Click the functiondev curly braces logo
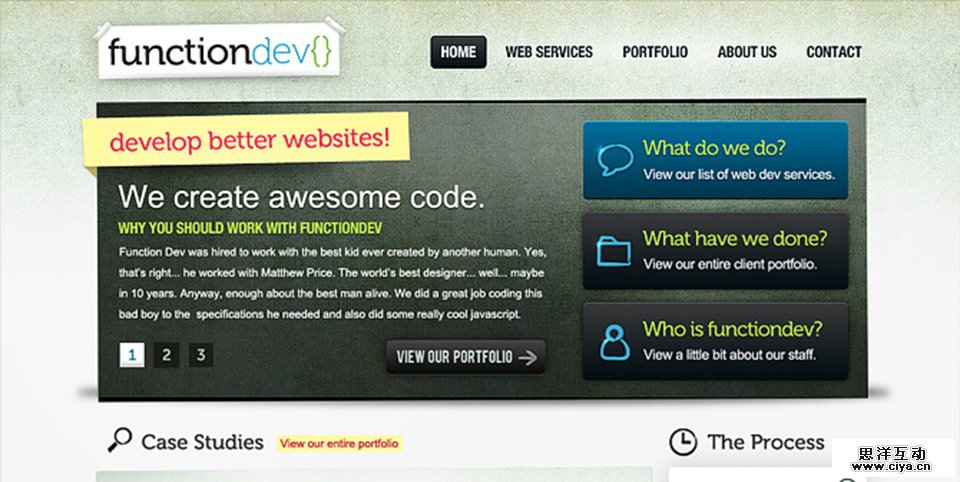Screen dimensions: 960x482 (x=219, y=51)
